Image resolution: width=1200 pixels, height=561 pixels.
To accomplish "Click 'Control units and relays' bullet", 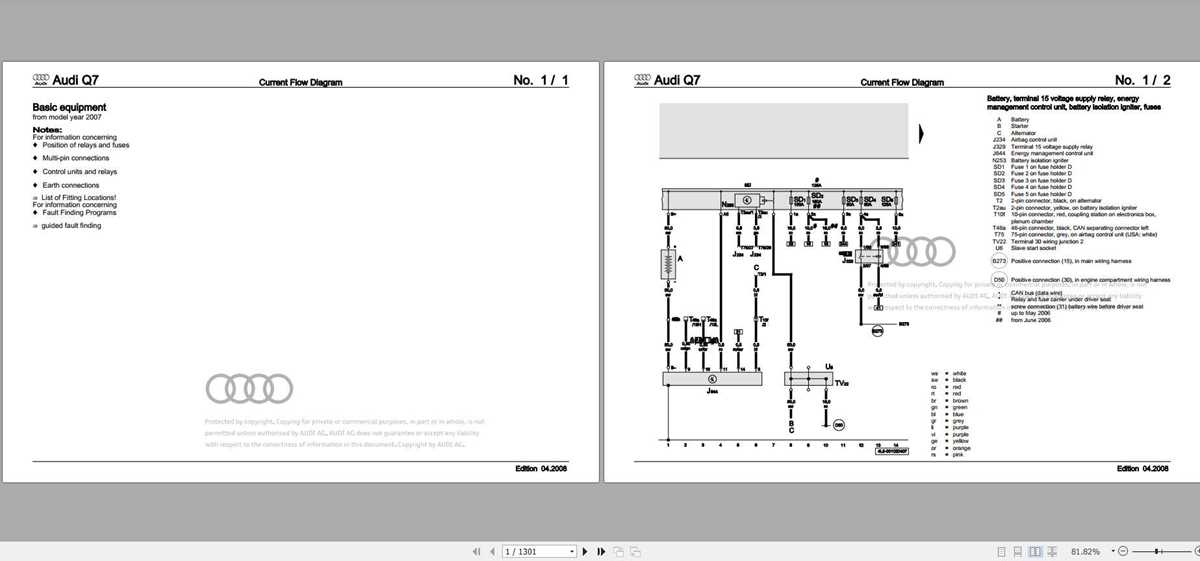I will click(79, 172).
